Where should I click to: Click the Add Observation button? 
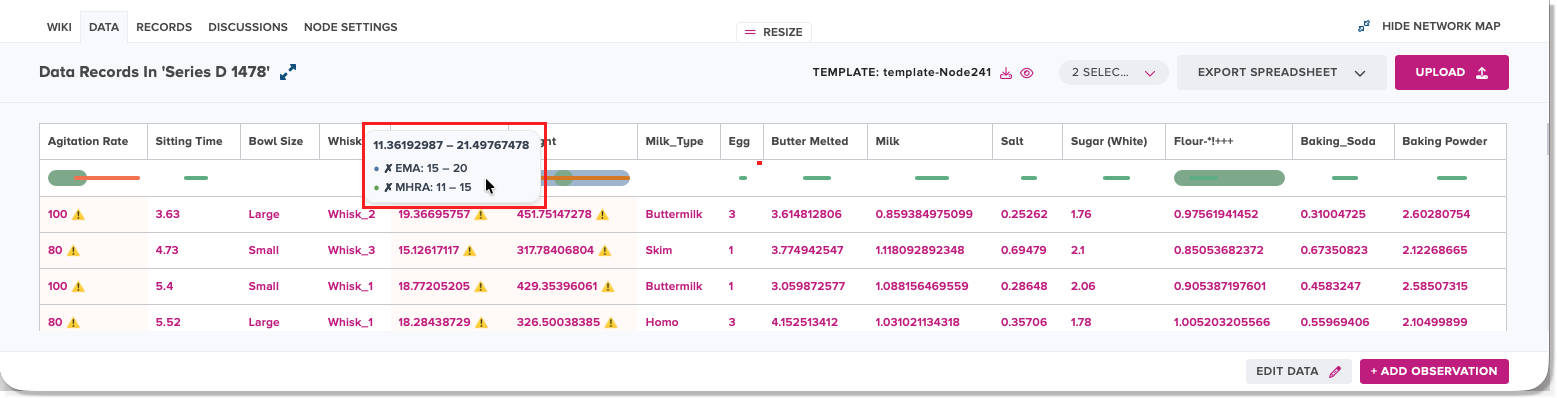(x=1434, y=371)
